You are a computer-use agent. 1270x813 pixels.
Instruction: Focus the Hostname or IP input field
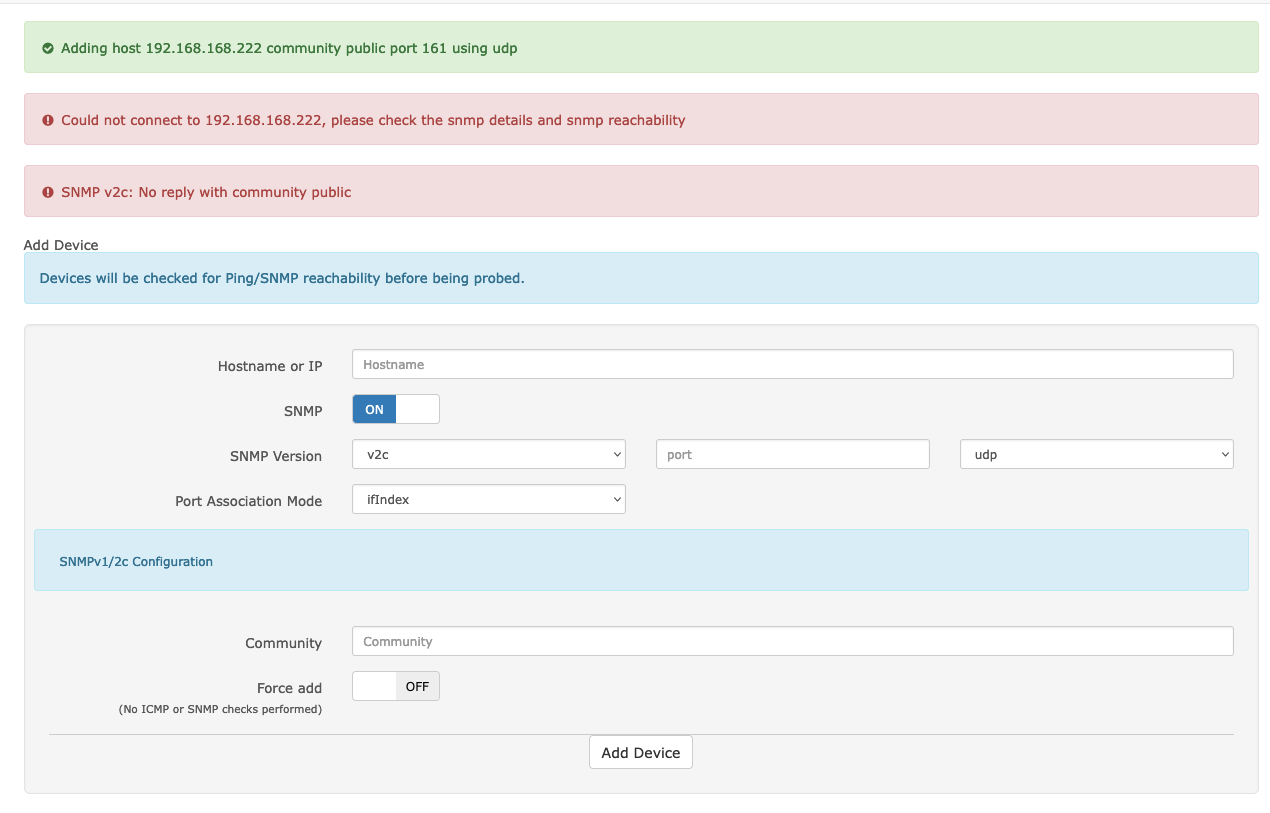(x=792, y=363)
